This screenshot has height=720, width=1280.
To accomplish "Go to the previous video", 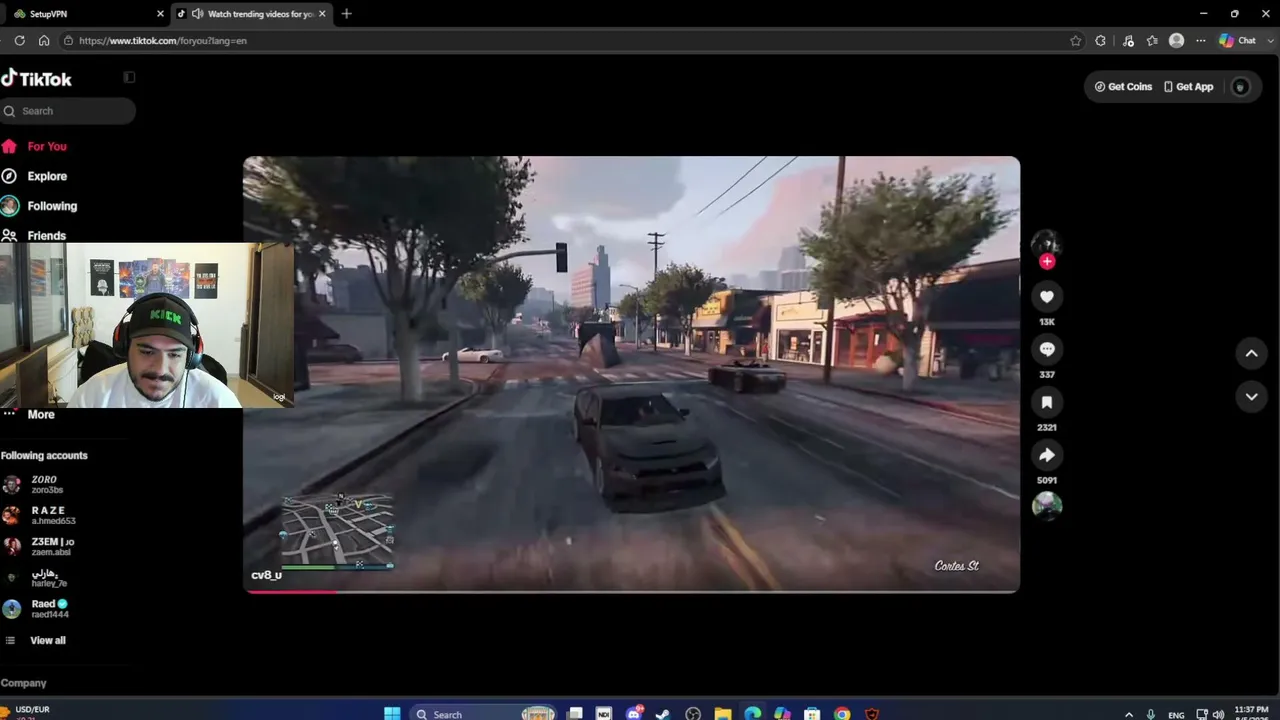I will 1251,353.
